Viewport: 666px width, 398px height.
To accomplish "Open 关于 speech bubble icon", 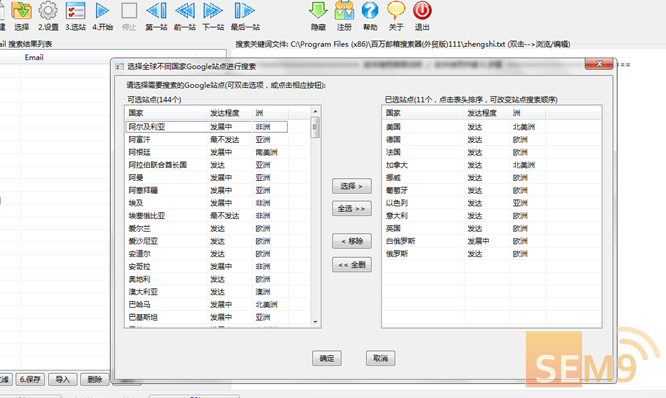I will pos(396,11).
